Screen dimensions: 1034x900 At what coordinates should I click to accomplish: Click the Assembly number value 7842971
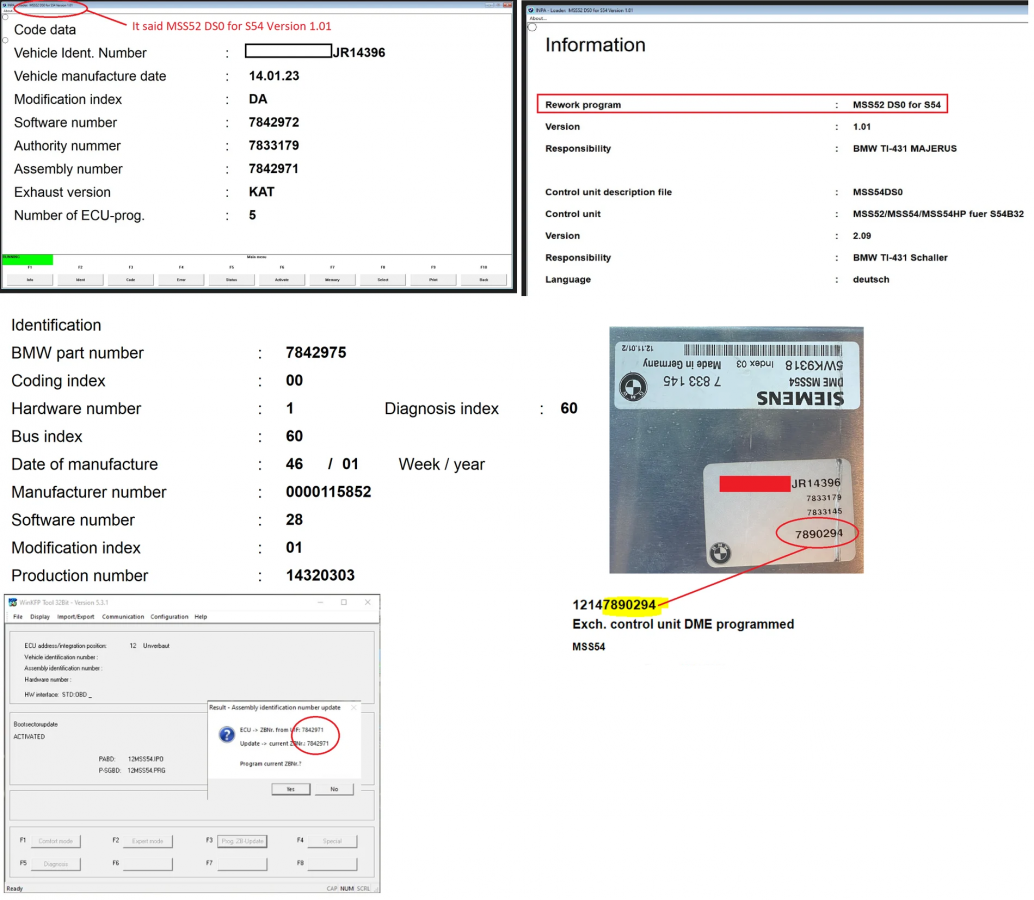(274, 168)
